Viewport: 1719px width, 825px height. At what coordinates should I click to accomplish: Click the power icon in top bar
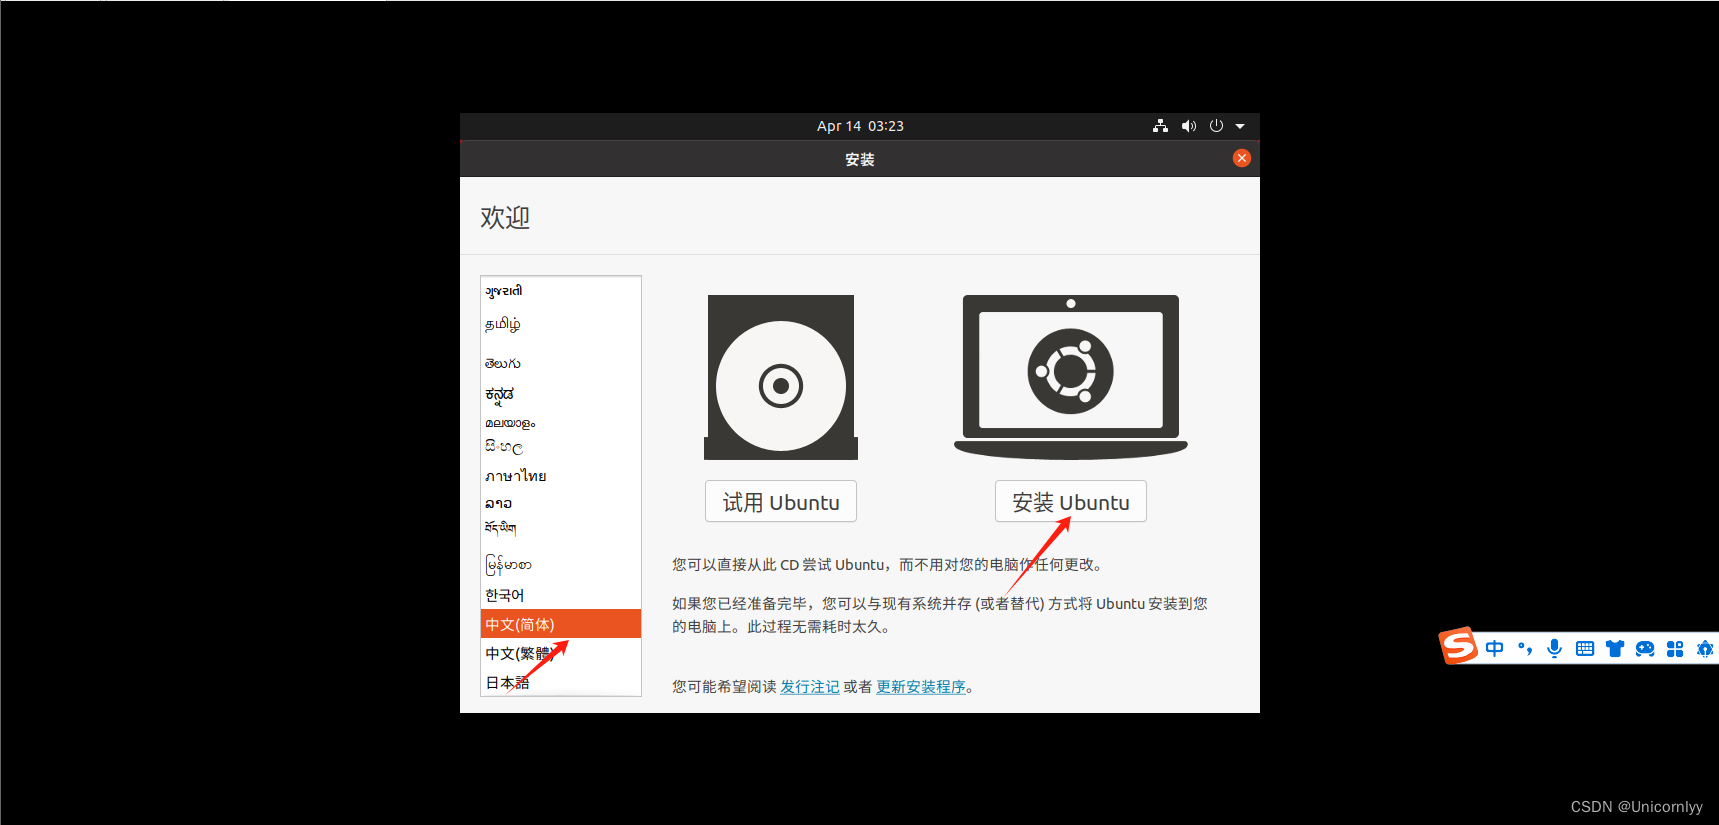coord(1216,126)
